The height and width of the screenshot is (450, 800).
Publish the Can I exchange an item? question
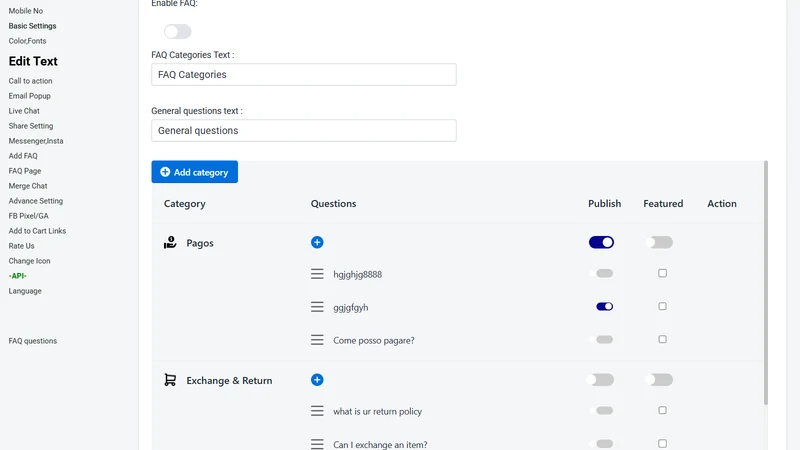602,444
